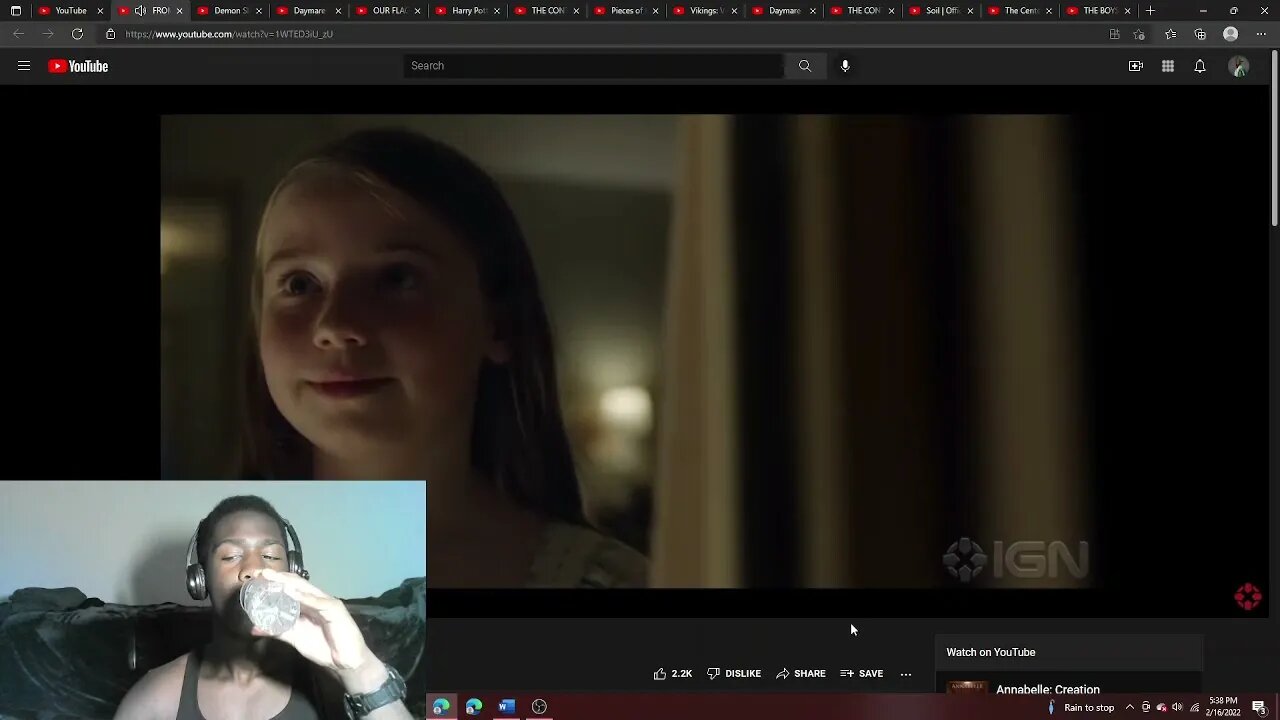
Task: Open the notifications bell
Action: pyautogui.click(x=1200, y=66)
